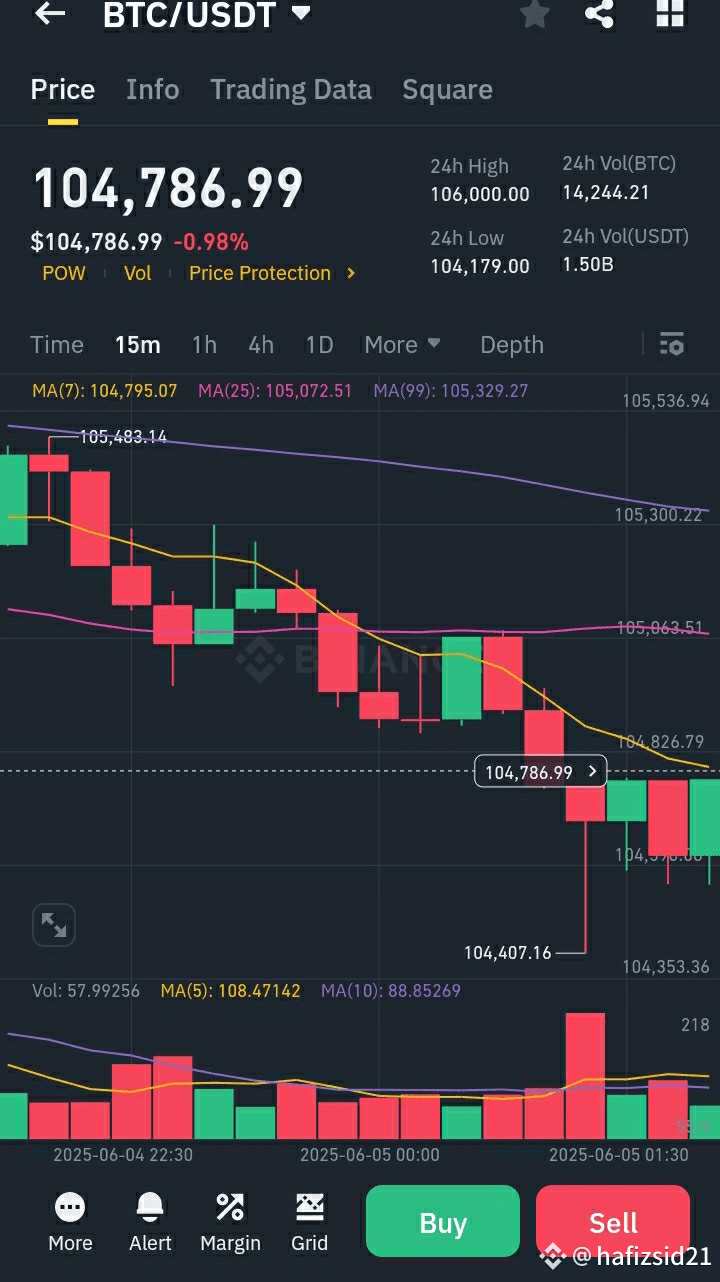Open the Trading Data tab
The image size is (720, 1282).
[291, 90]
